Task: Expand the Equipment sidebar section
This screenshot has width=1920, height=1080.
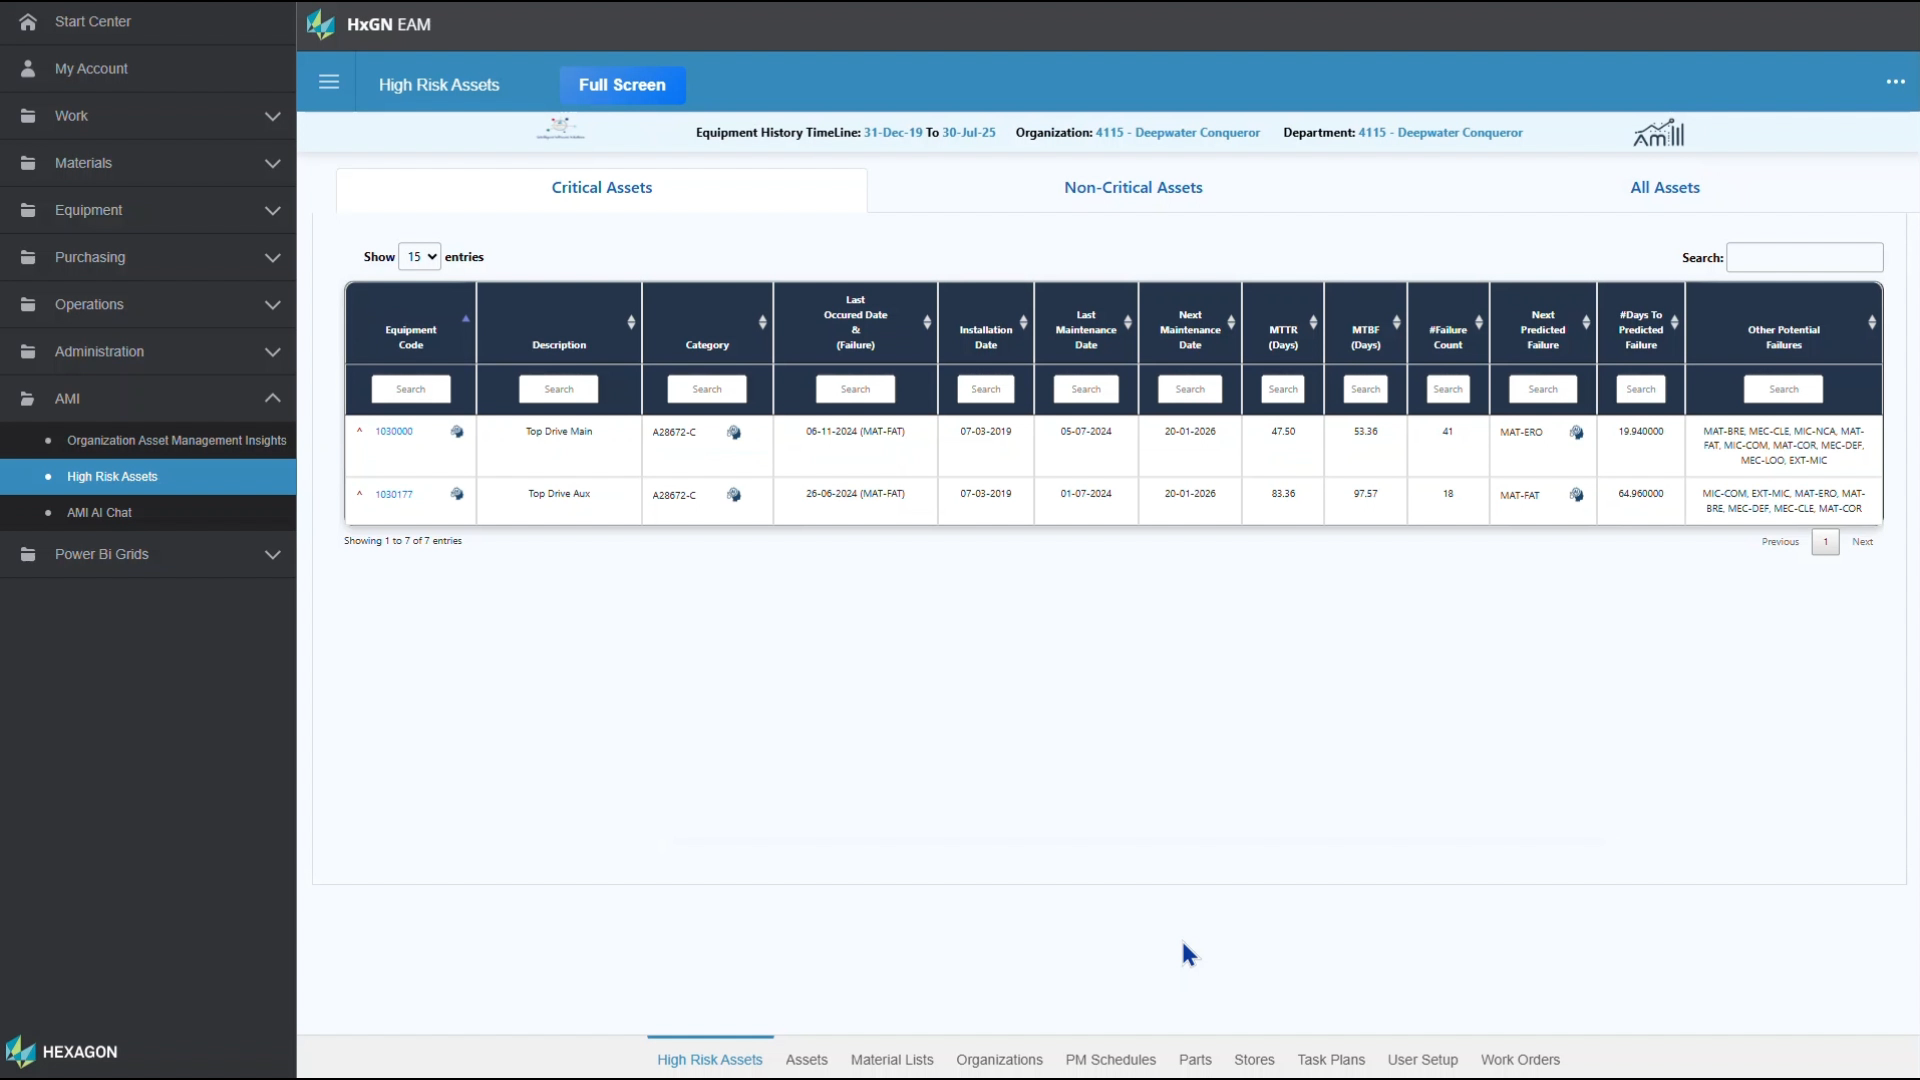Action: (273, 210)
